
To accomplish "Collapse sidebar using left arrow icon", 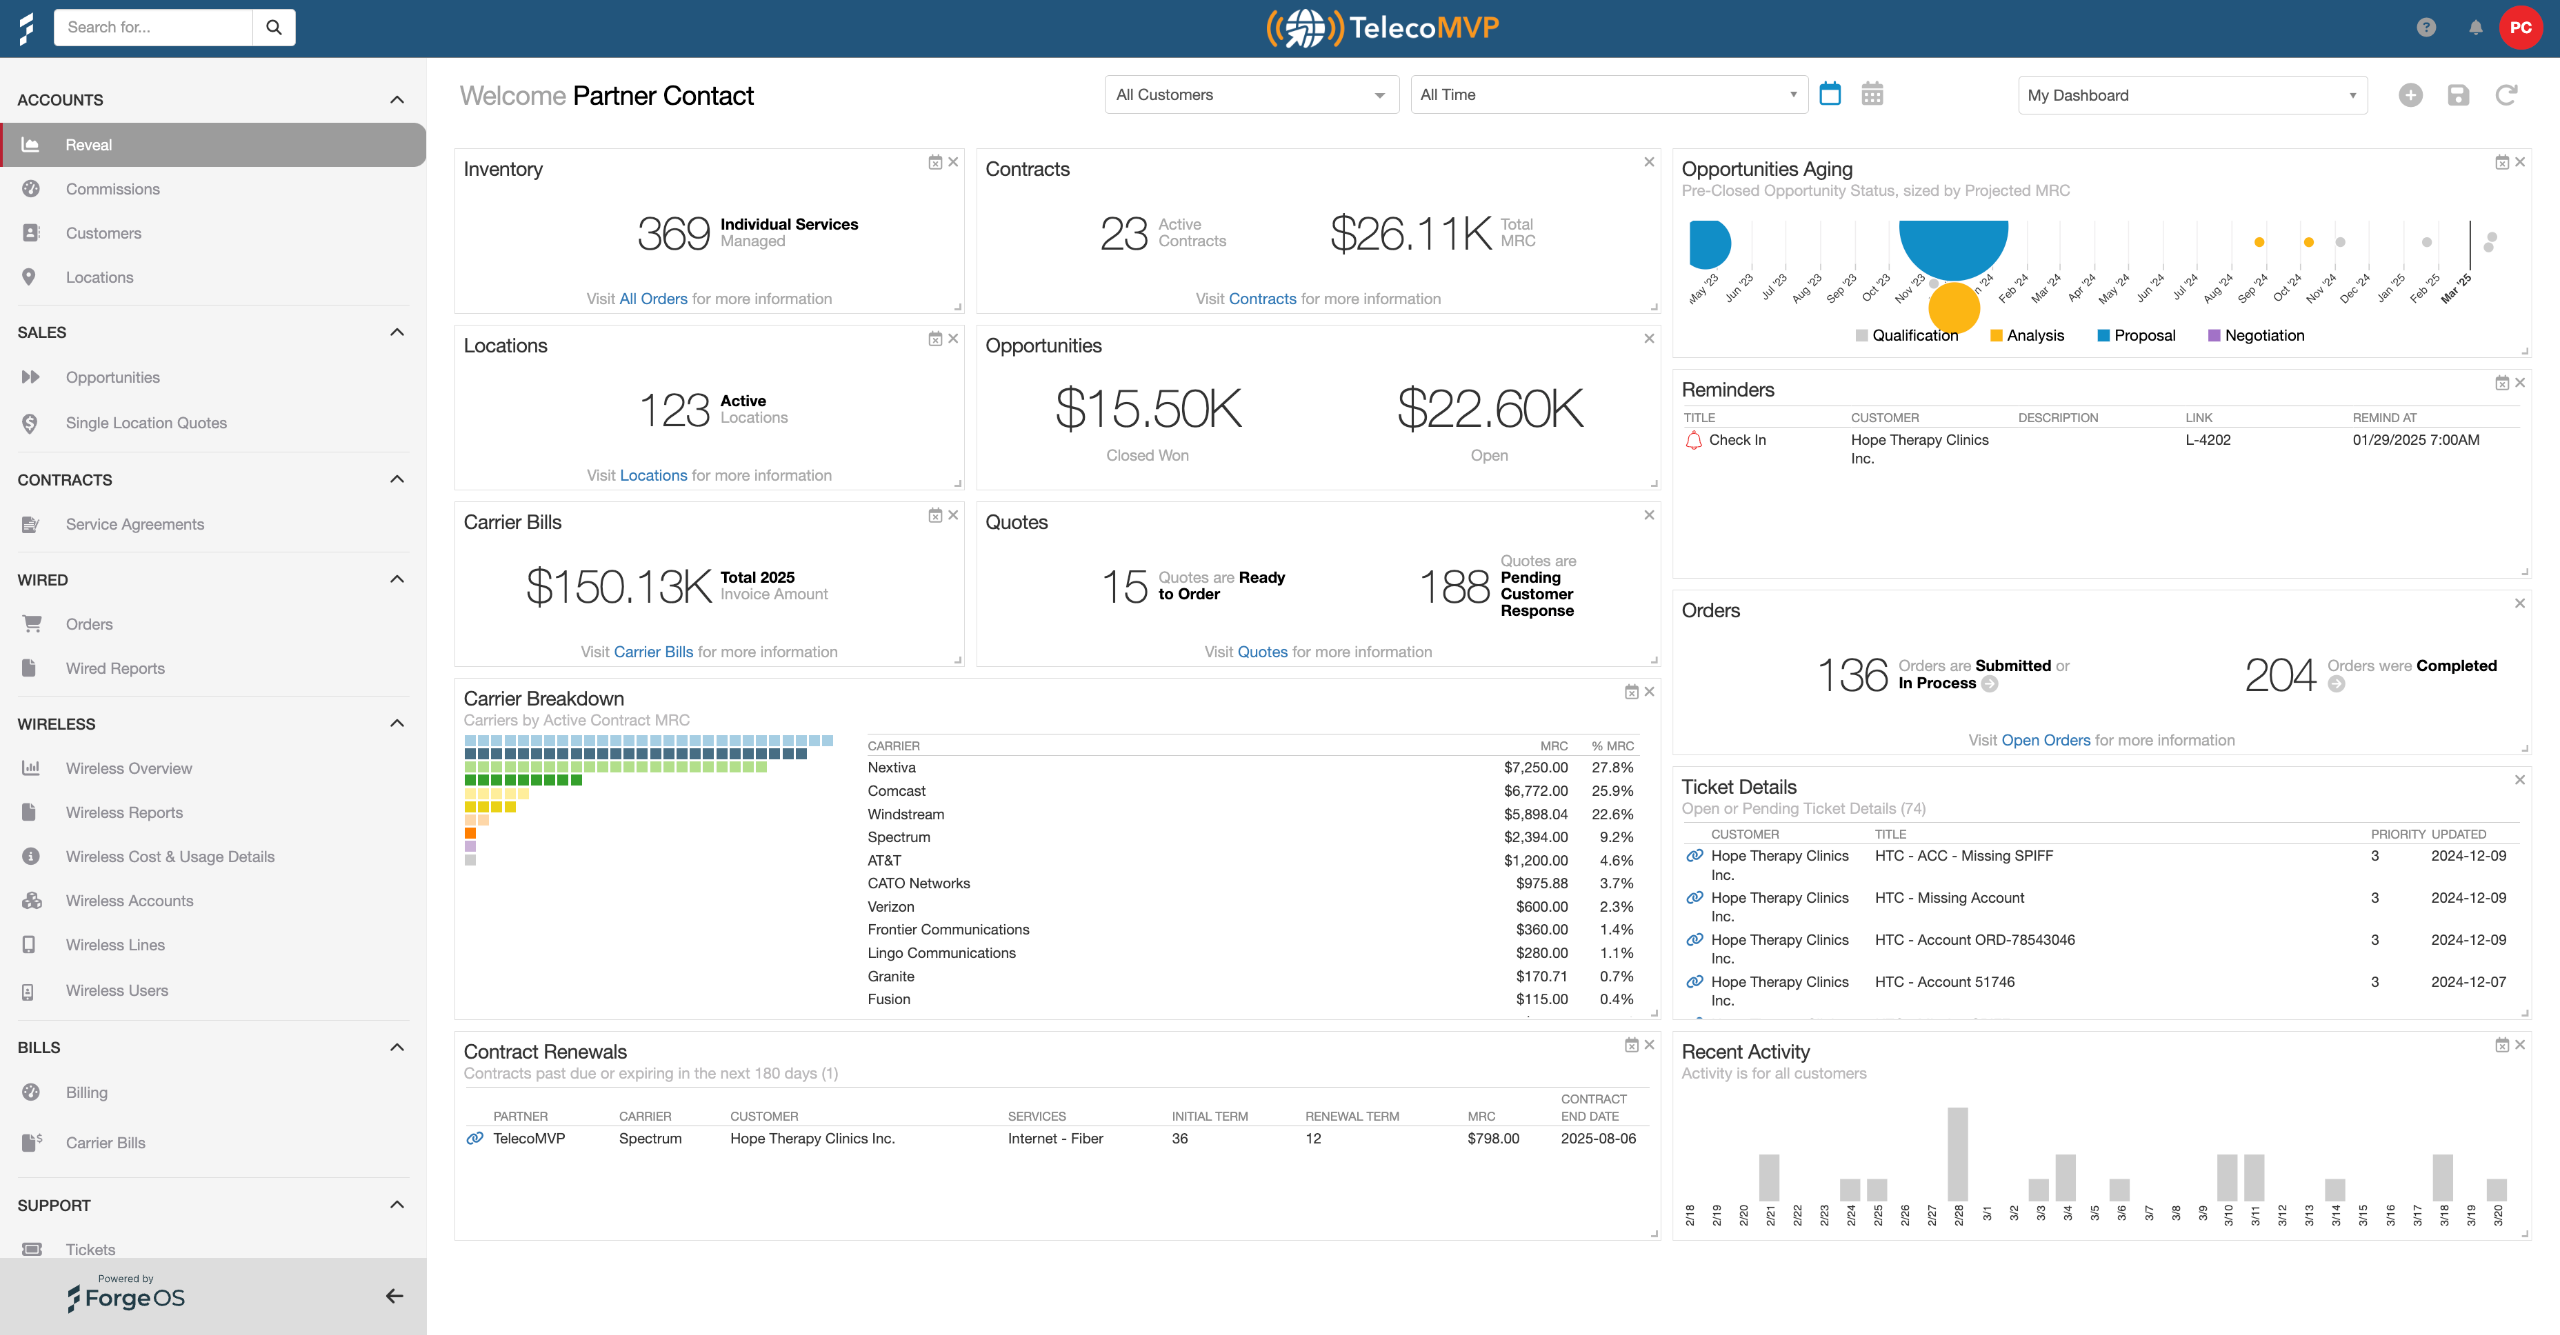I will coord(395,1296).
